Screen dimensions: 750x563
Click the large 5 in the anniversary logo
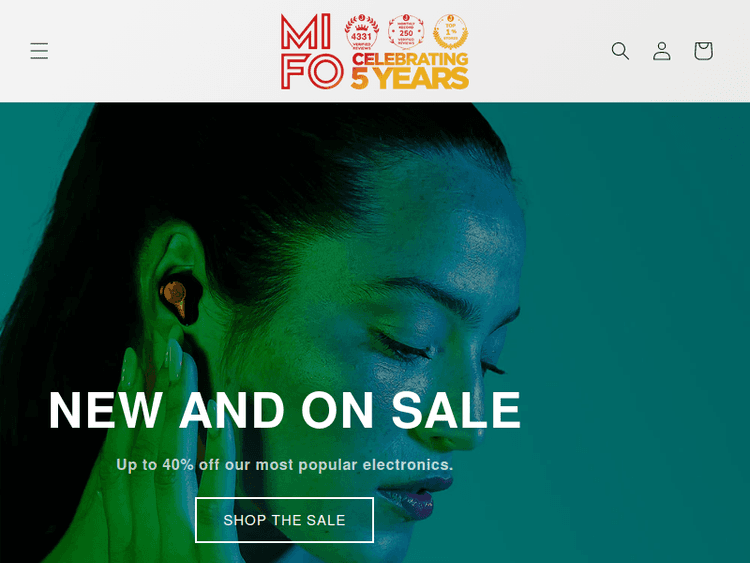click(360, 78)
